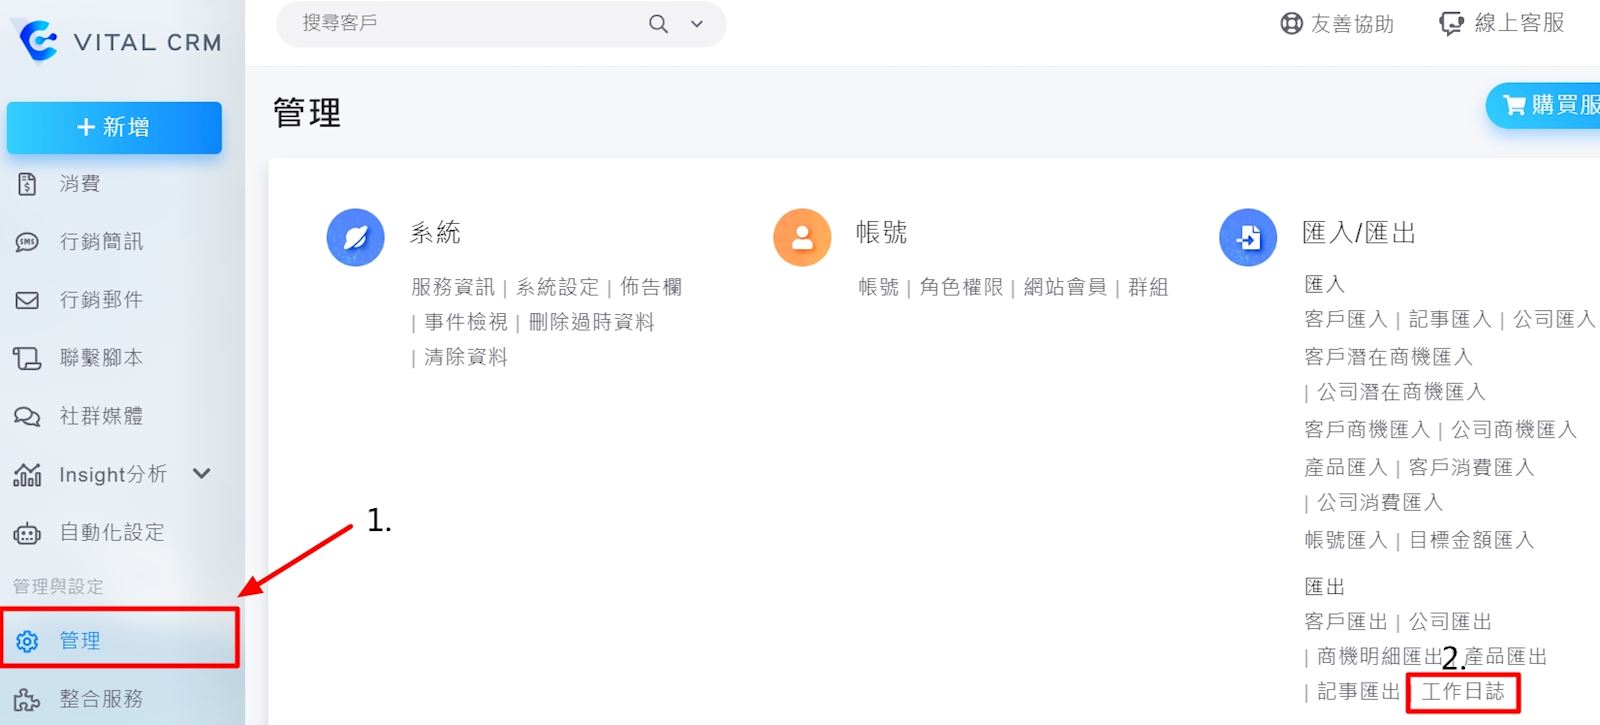Click the search magnifier icon

(x=658, y=24)
